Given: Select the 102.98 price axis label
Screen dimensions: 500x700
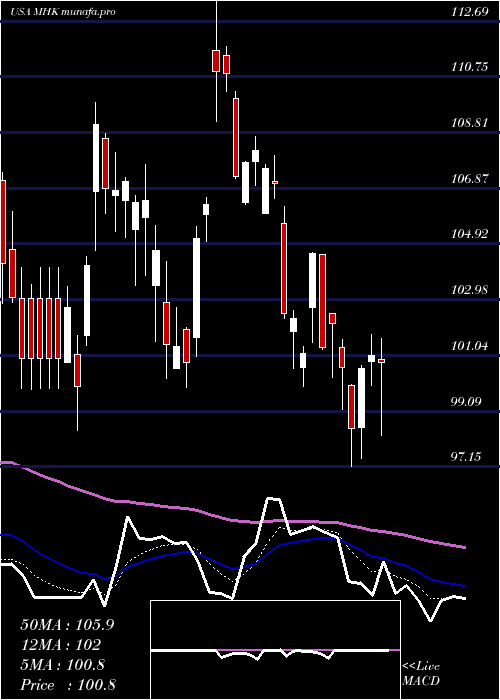Looking at the screenshot, I should click(470, 290).
